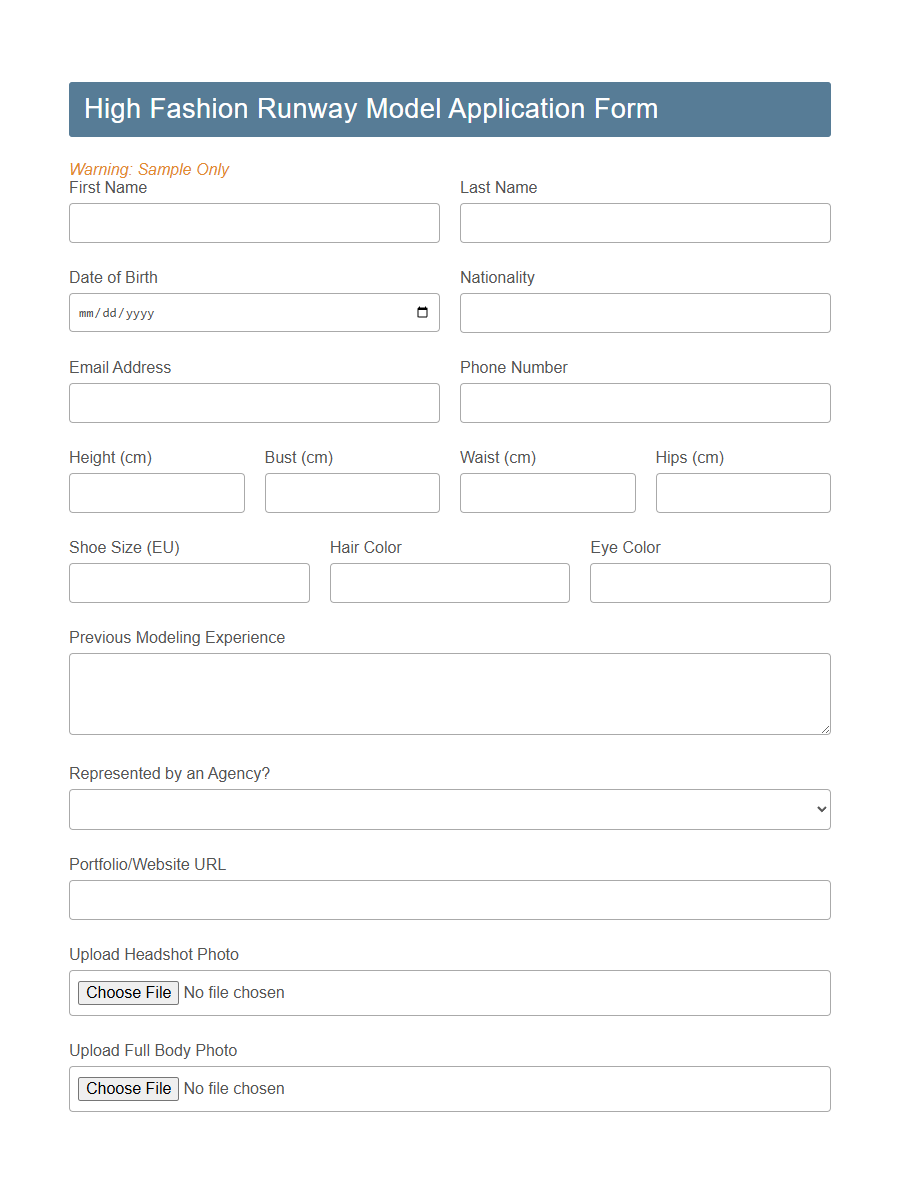
Task: Click the Previous Modeling Experience text area
Action: pyautogui.click(x=449, y=693)
